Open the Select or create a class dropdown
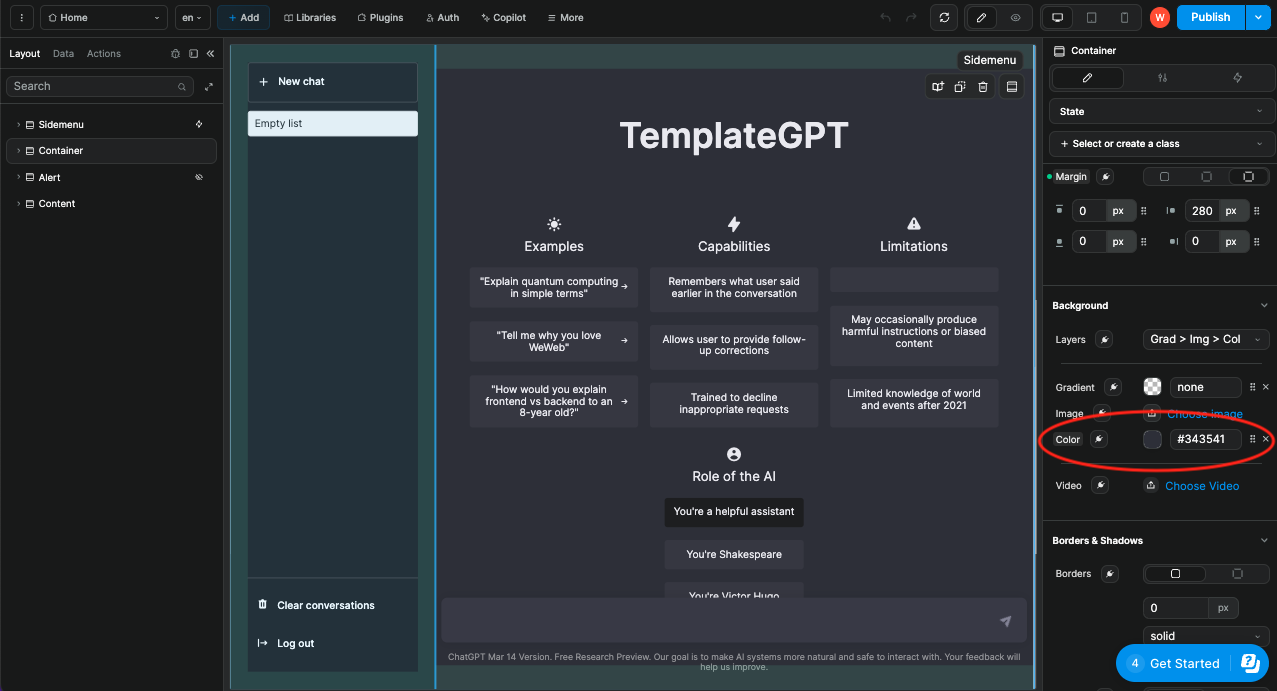 pos(1160,143)
